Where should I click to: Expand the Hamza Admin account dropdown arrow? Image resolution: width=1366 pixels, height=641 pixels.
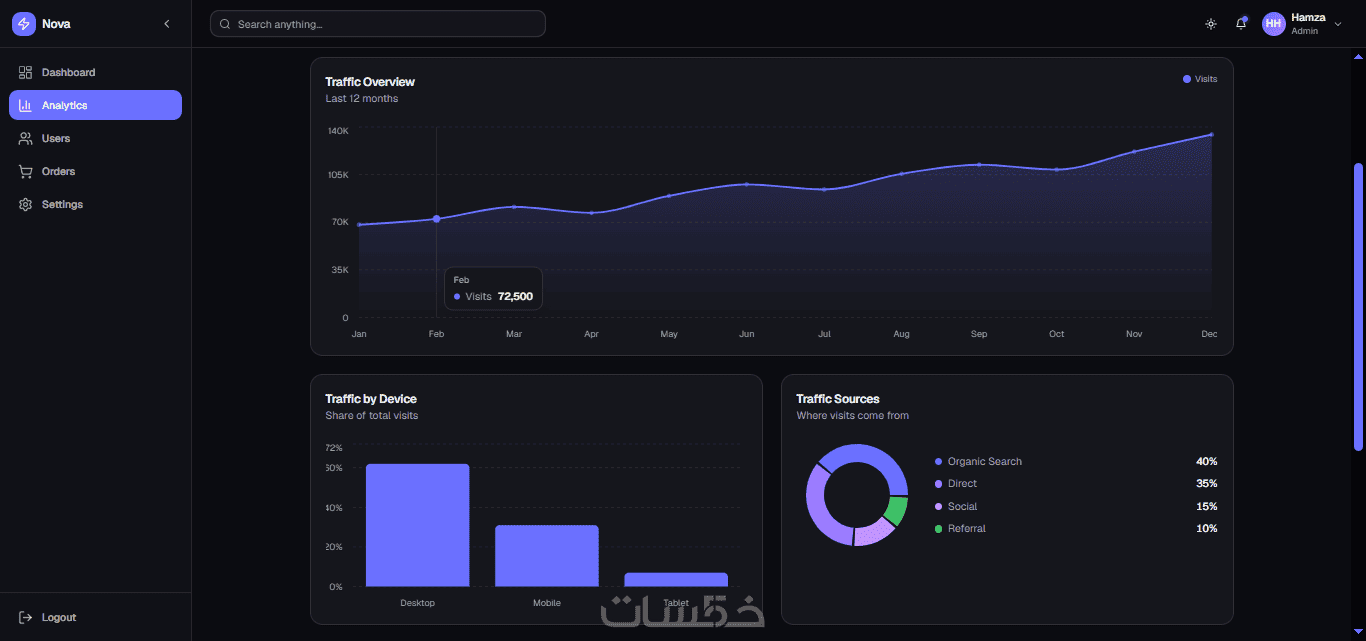pyautogui.click(x=1338, y=24)
